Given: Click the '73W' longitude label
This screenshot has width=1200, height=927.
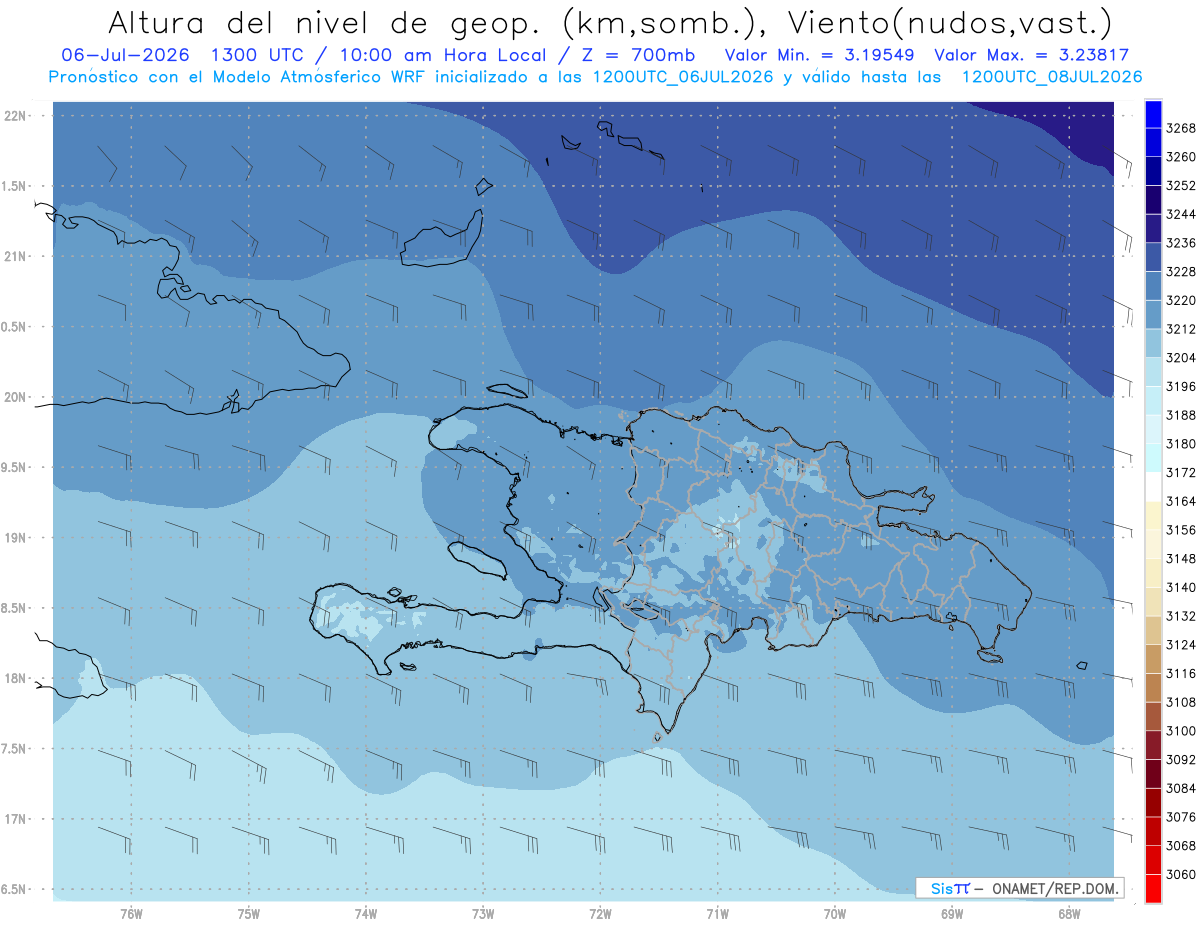Looking at the screenshot, I should (483, 914).
